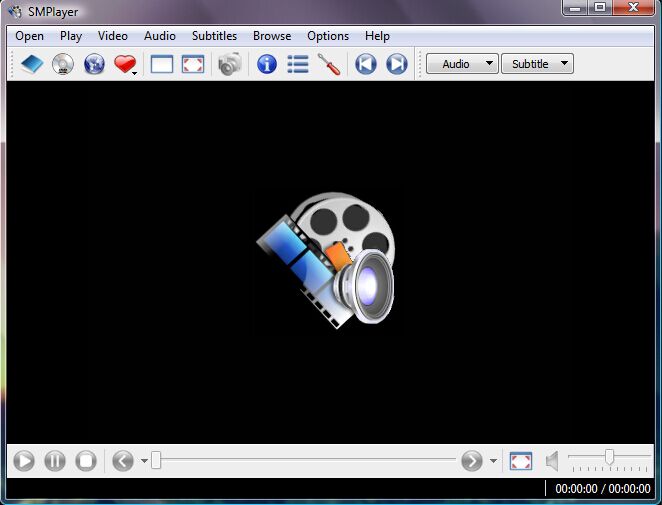Screen dimensions: 662x505
Task: Mute audio with the speaker icon
Action: [553, 461]
